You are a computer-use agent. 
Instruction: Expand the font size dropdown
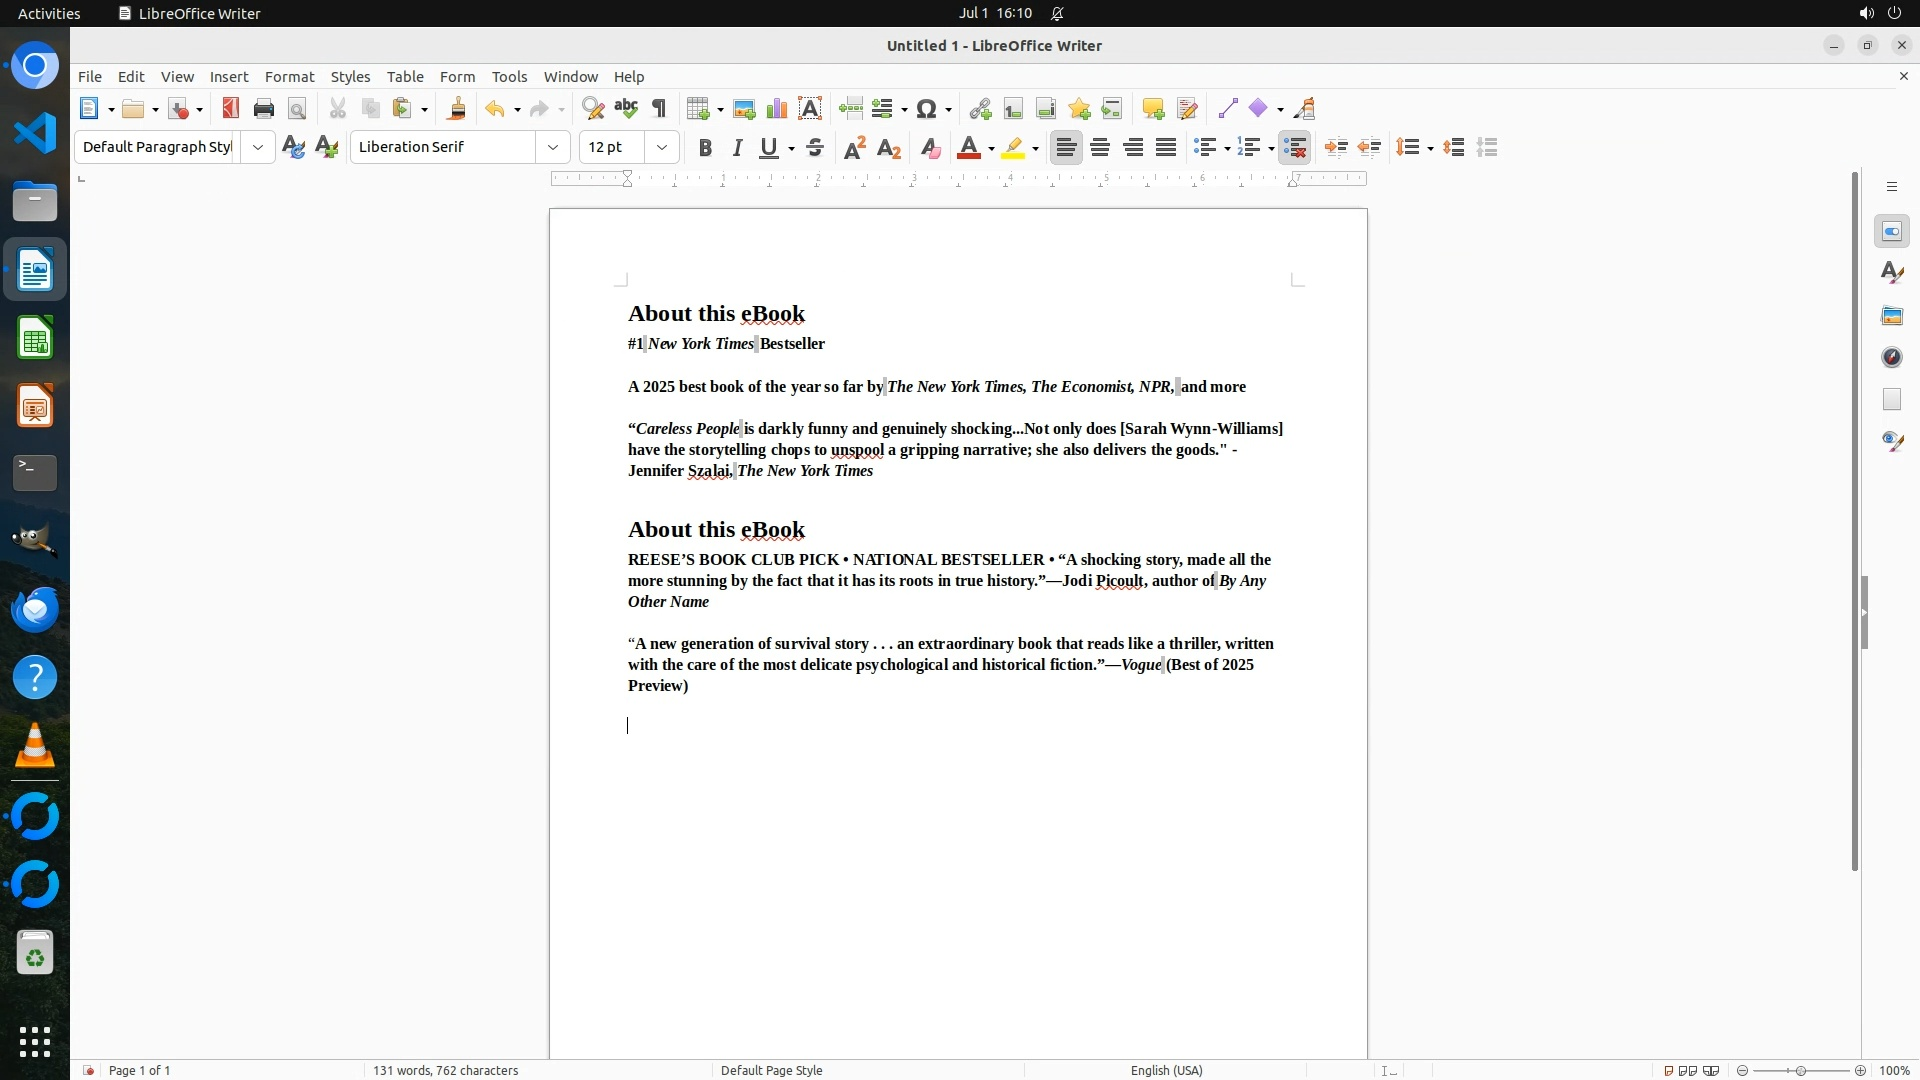click(x=662, y=147)
